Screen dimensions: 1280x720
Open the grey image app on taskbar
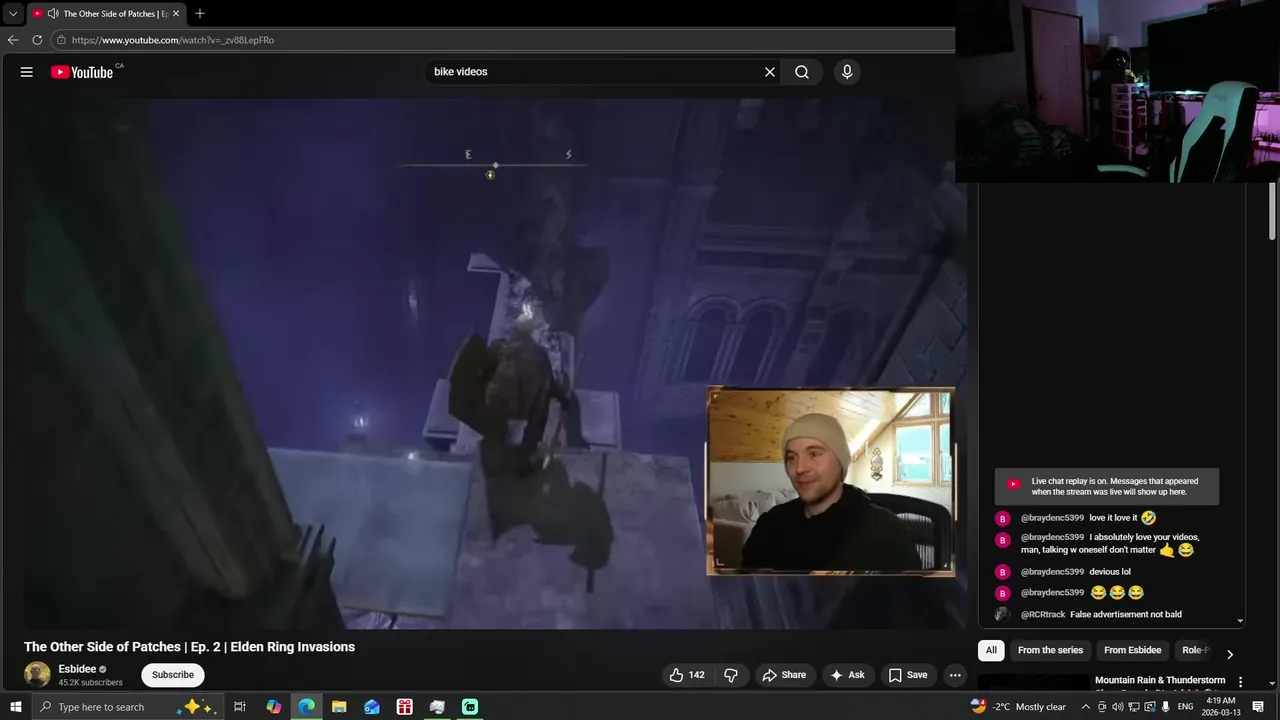click(x=437, y=707)
